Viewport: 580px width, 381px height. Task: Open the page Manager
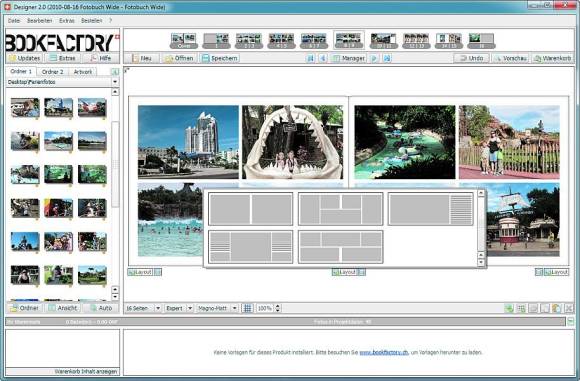[349, 58]
